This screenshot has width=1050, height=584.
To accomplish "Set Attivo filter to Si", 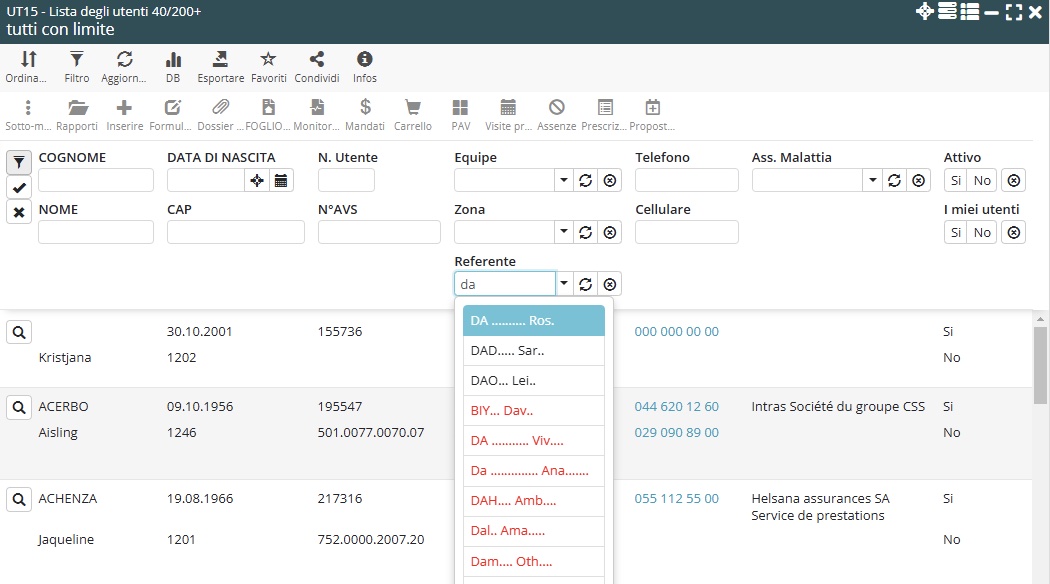I will click(x=955, y=180).
